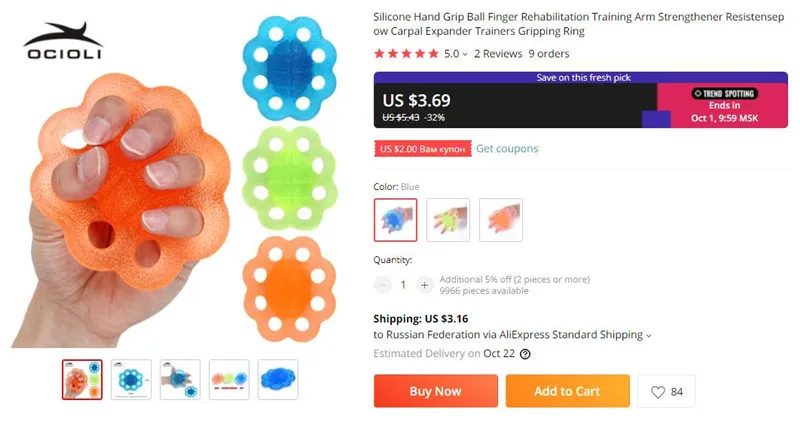Click the delivery info question mark icon

(x=525, y=354)
